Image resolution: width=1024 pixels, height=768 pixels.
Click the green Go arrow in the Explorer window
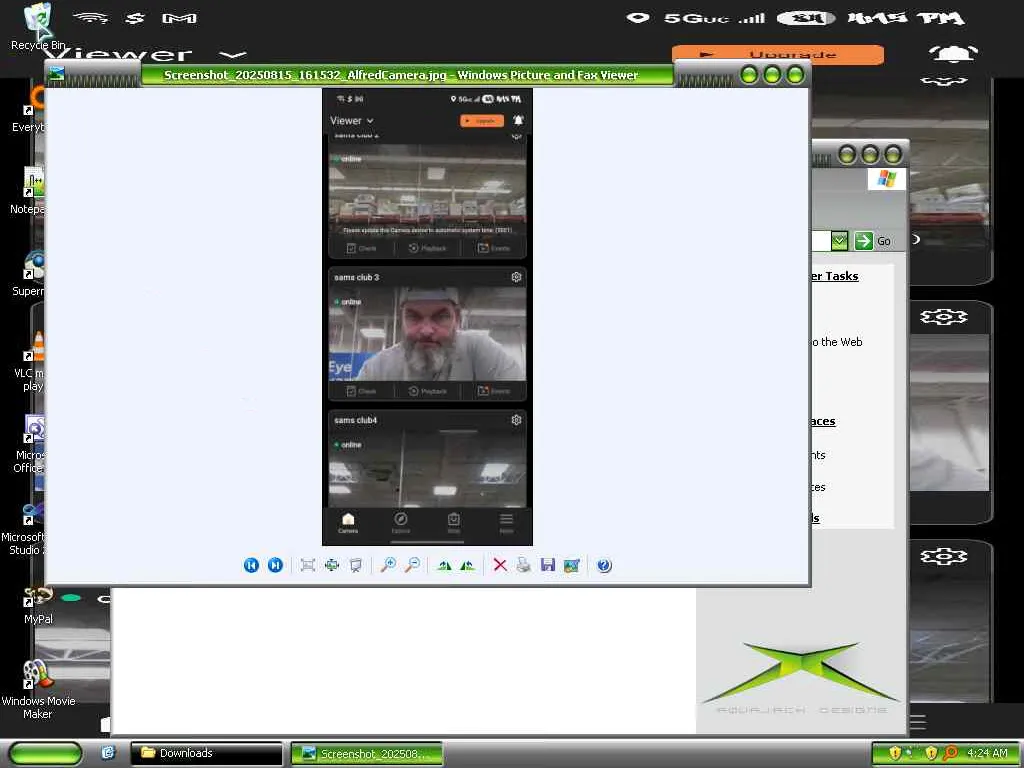coord(863,241)
